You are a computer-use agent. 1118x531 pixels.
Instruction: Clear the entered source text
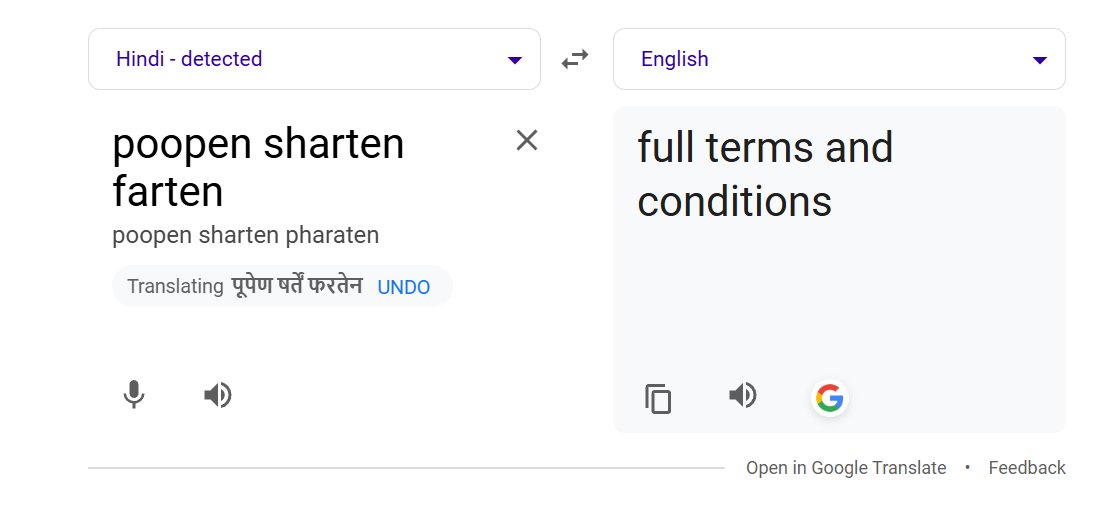point(527,141)
